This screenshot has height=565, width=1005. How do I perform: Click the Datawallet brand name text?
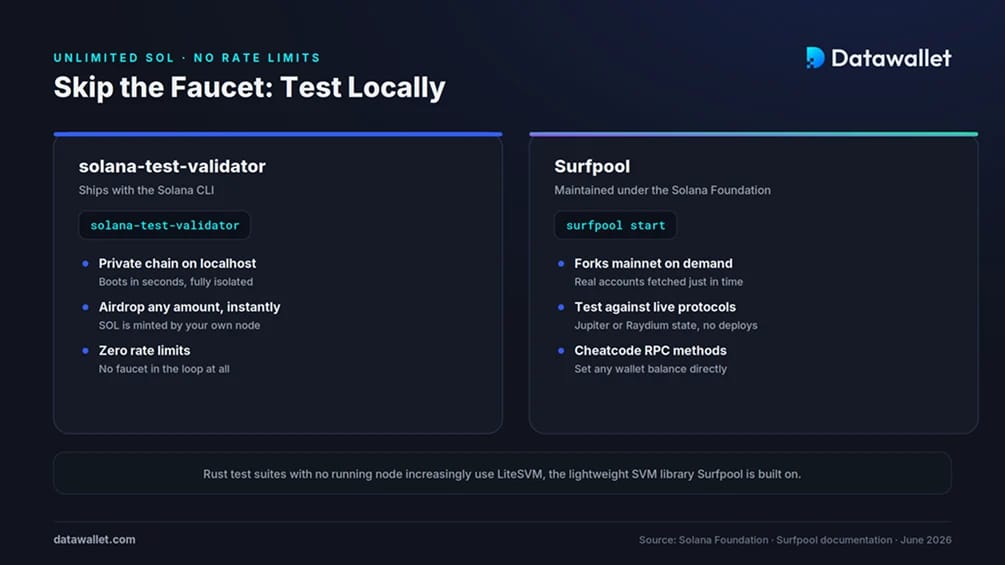click(891, 58)
